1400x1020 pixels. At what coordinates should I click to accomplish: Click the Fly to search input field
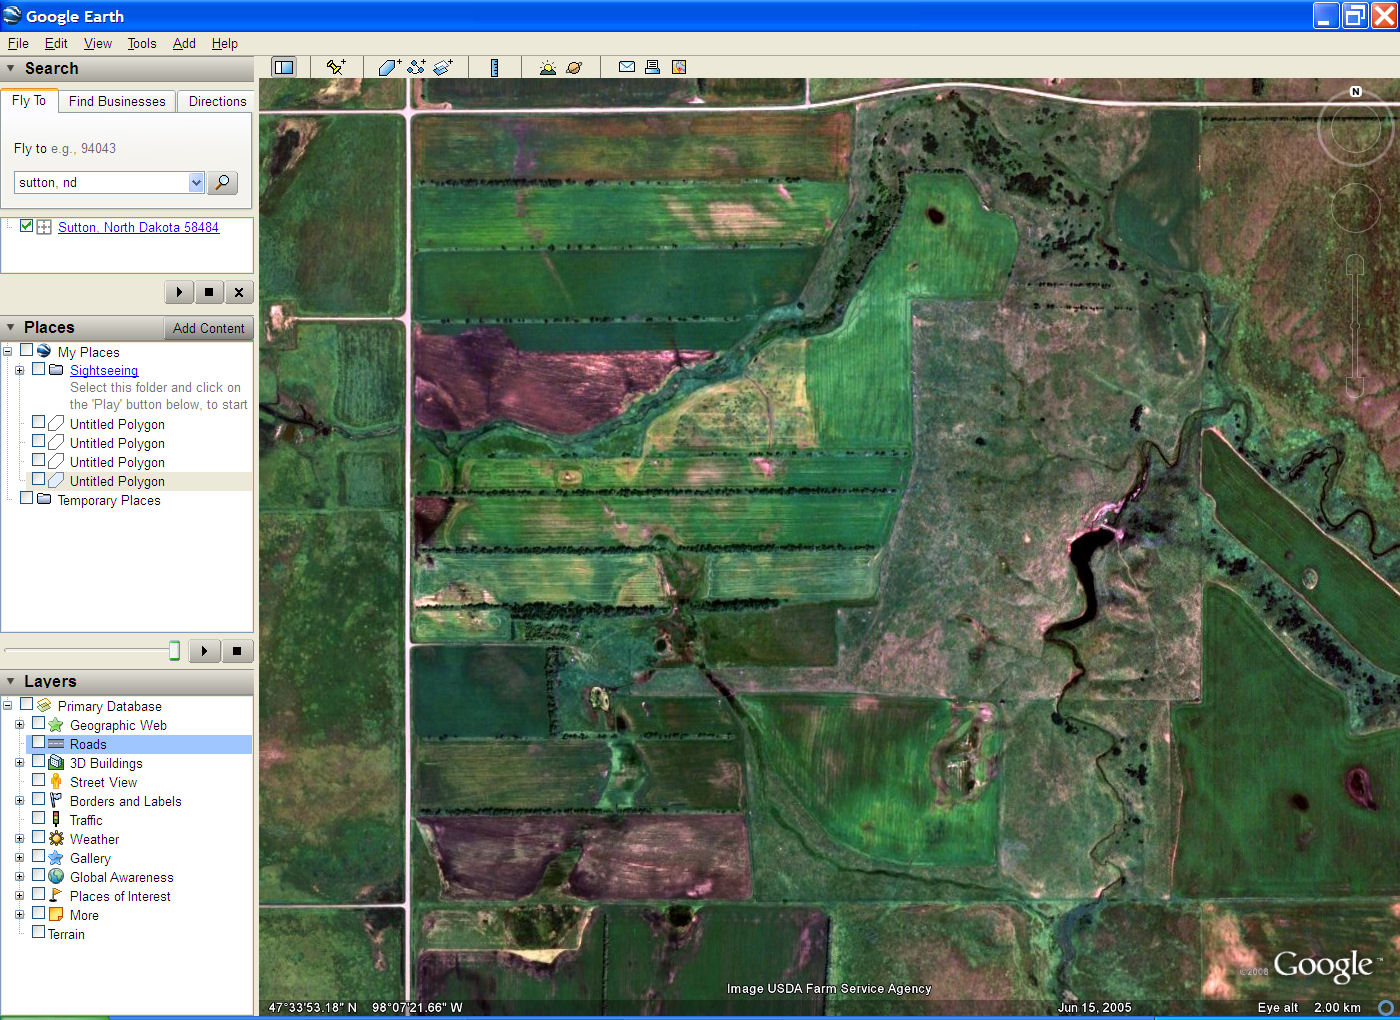pyautogui.click(x=101, y=182)
